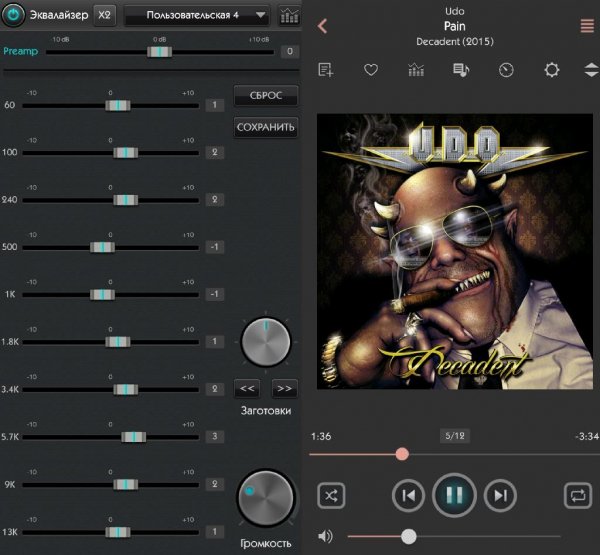600x555 pixels.
Task: Click the 500 Hz value box showing -1
Action: point(215,247)
